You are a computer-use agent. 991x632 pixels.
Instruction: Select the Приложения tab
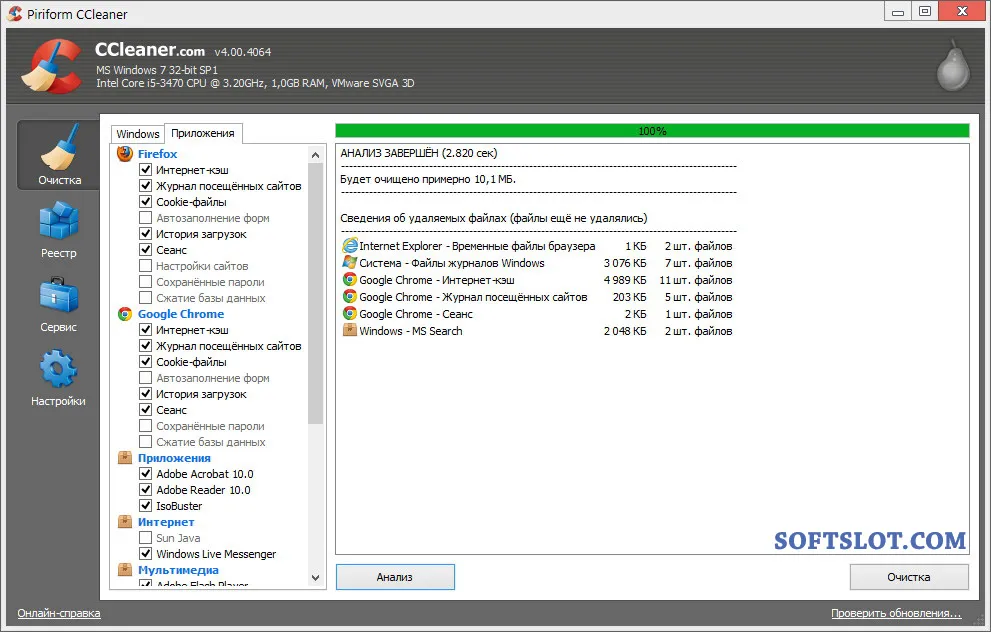(x=203, y=133)
